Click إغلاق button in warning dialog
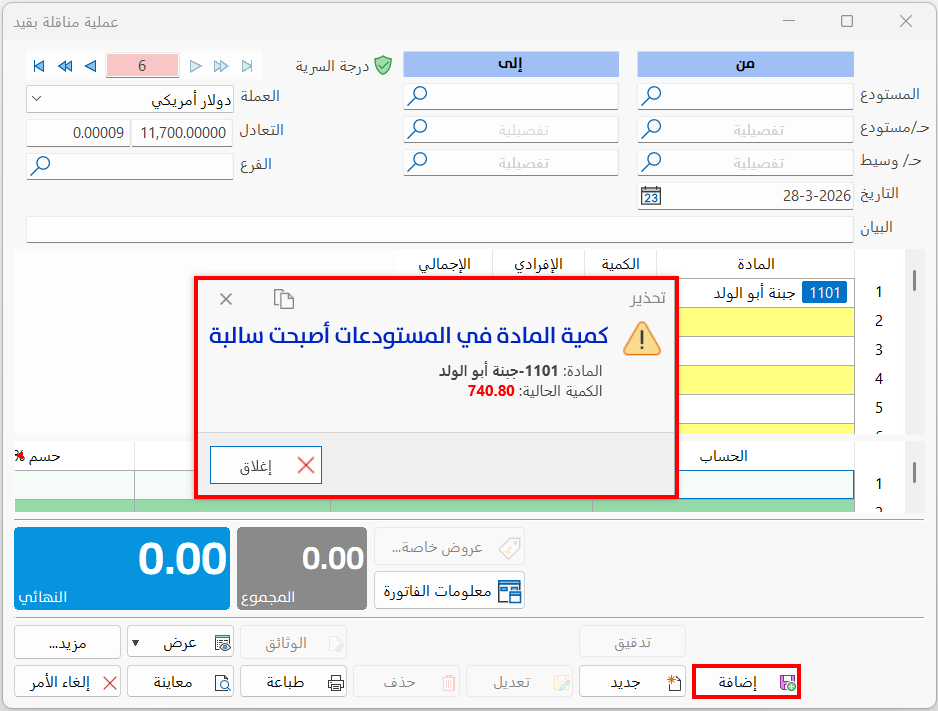The width and height of the screenshot is (938, 711). click(x=266, y=465)
